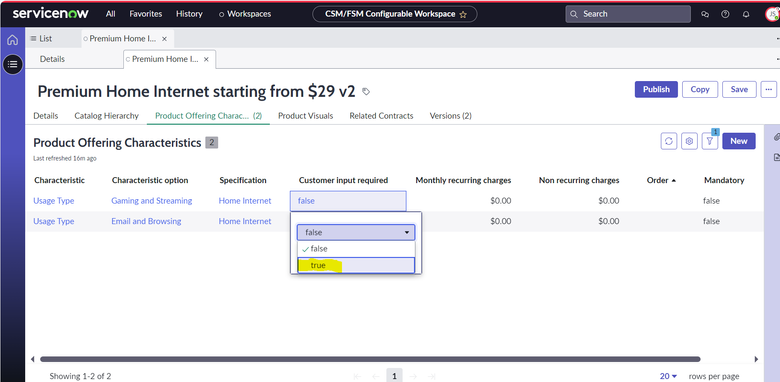Open the All menu
Image resolution: width=780 pixels, height=382 pixels.
click(x=110, y=14)
